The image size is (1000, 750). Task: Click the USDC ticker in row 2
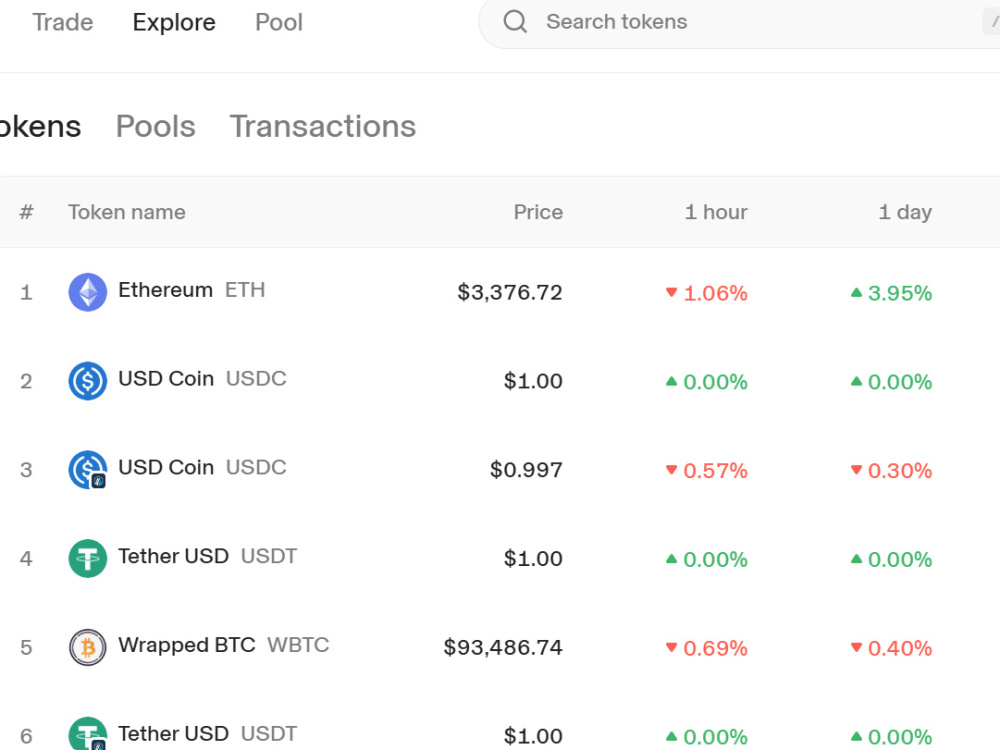pyautogui.click(x=256, y=378)
